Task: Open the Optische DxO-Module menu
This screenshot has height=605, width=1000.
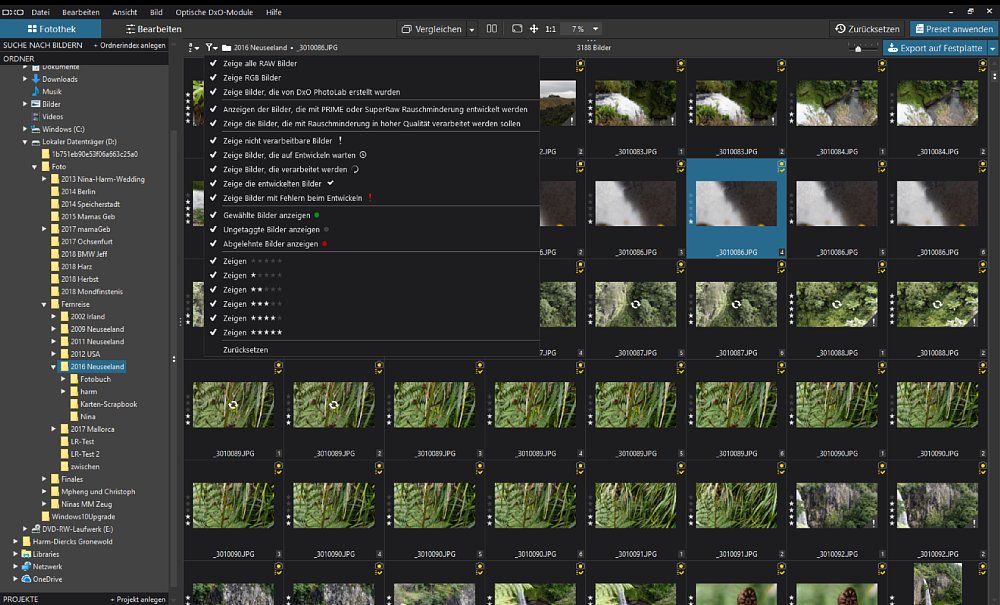Action: tap(214, 12)
